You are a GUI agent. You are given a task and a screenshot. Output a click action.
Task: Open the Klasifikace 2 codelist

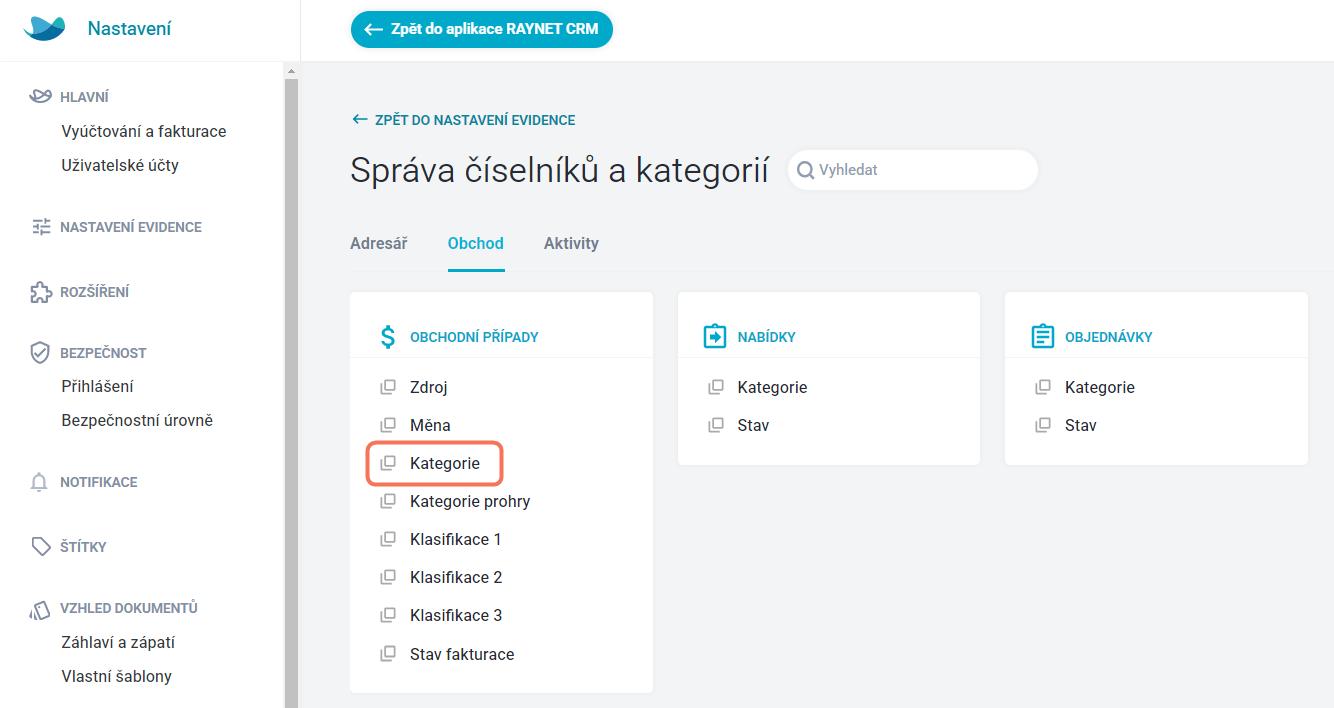(456, 577)
